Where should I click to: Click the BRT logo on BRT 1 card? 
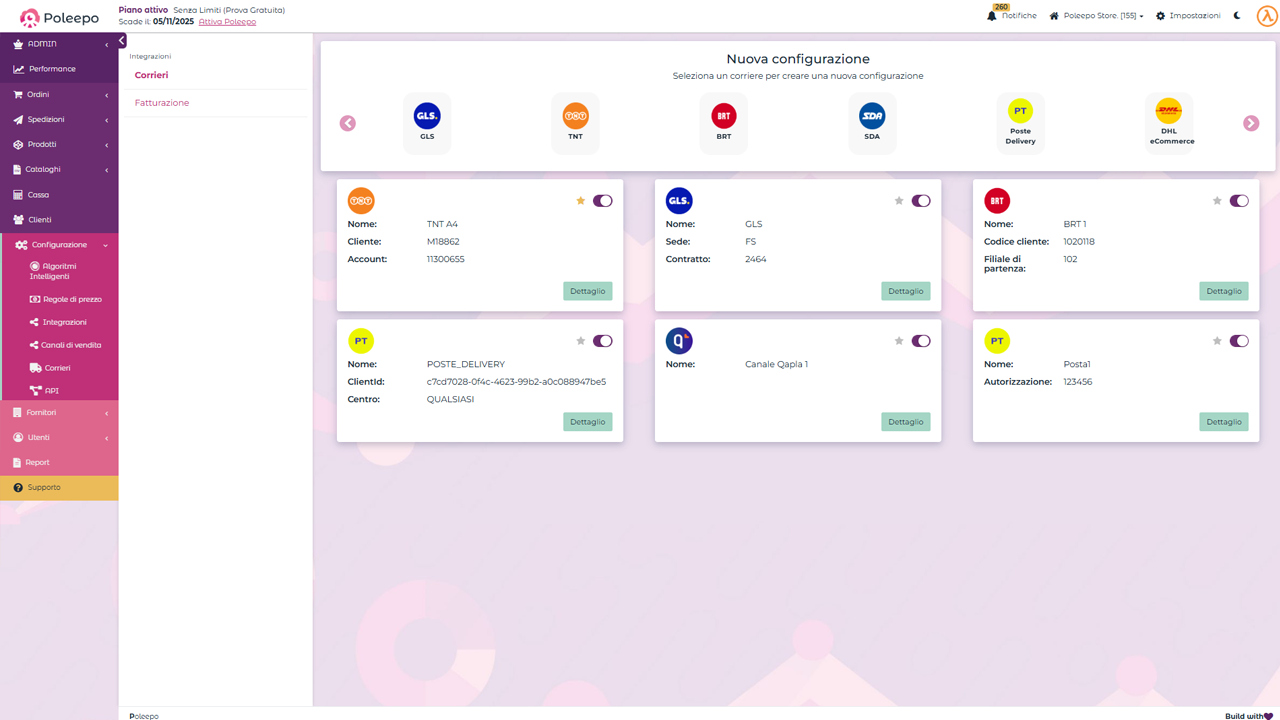997,201
